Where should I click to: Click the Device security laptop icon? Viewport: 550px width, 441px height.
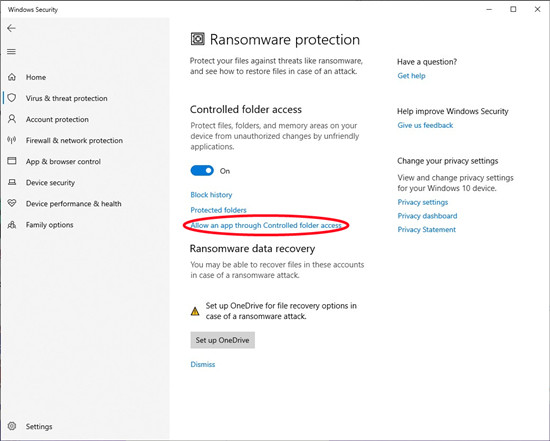coord(12,182)
